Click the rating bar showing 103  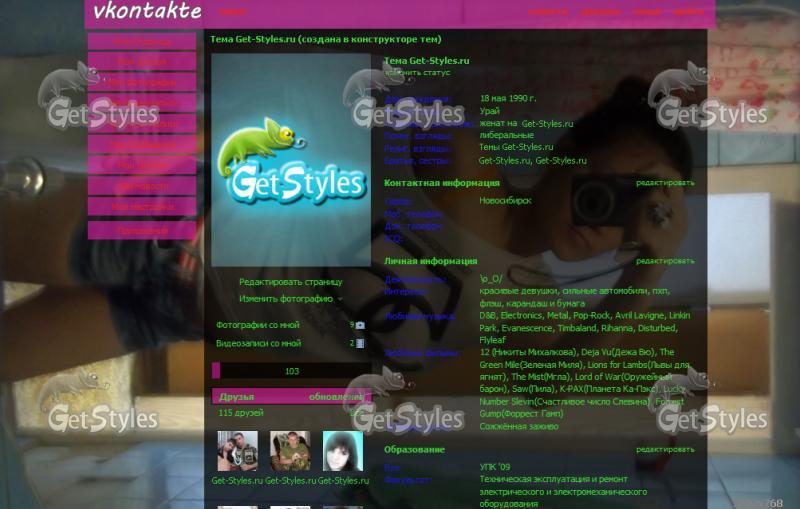[x=291, y=371]
